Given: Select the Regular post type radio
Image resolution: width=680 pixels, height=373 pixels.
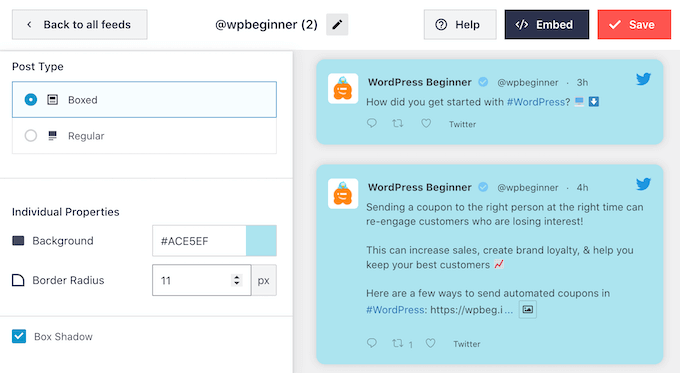Looking at the screenshot, I should (31, 136).
